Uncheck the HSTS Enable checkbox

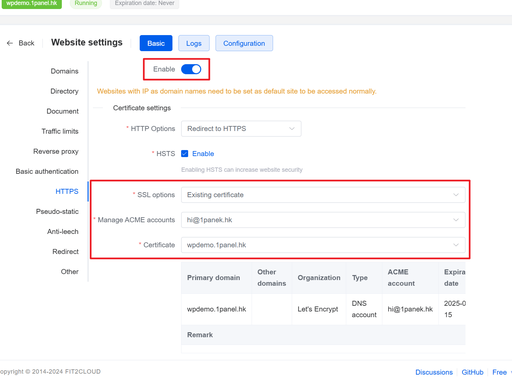(x=185, y=153)
